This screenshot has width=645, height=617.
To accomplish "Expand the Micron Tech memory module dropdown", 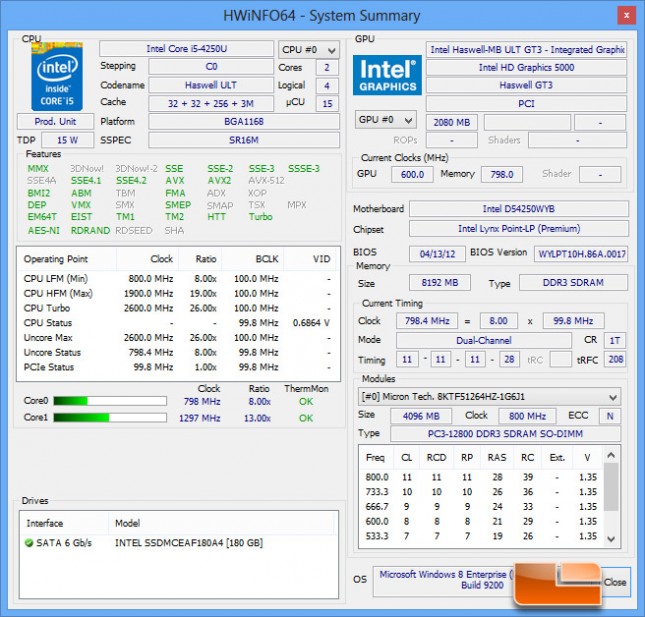I will 489,397.
